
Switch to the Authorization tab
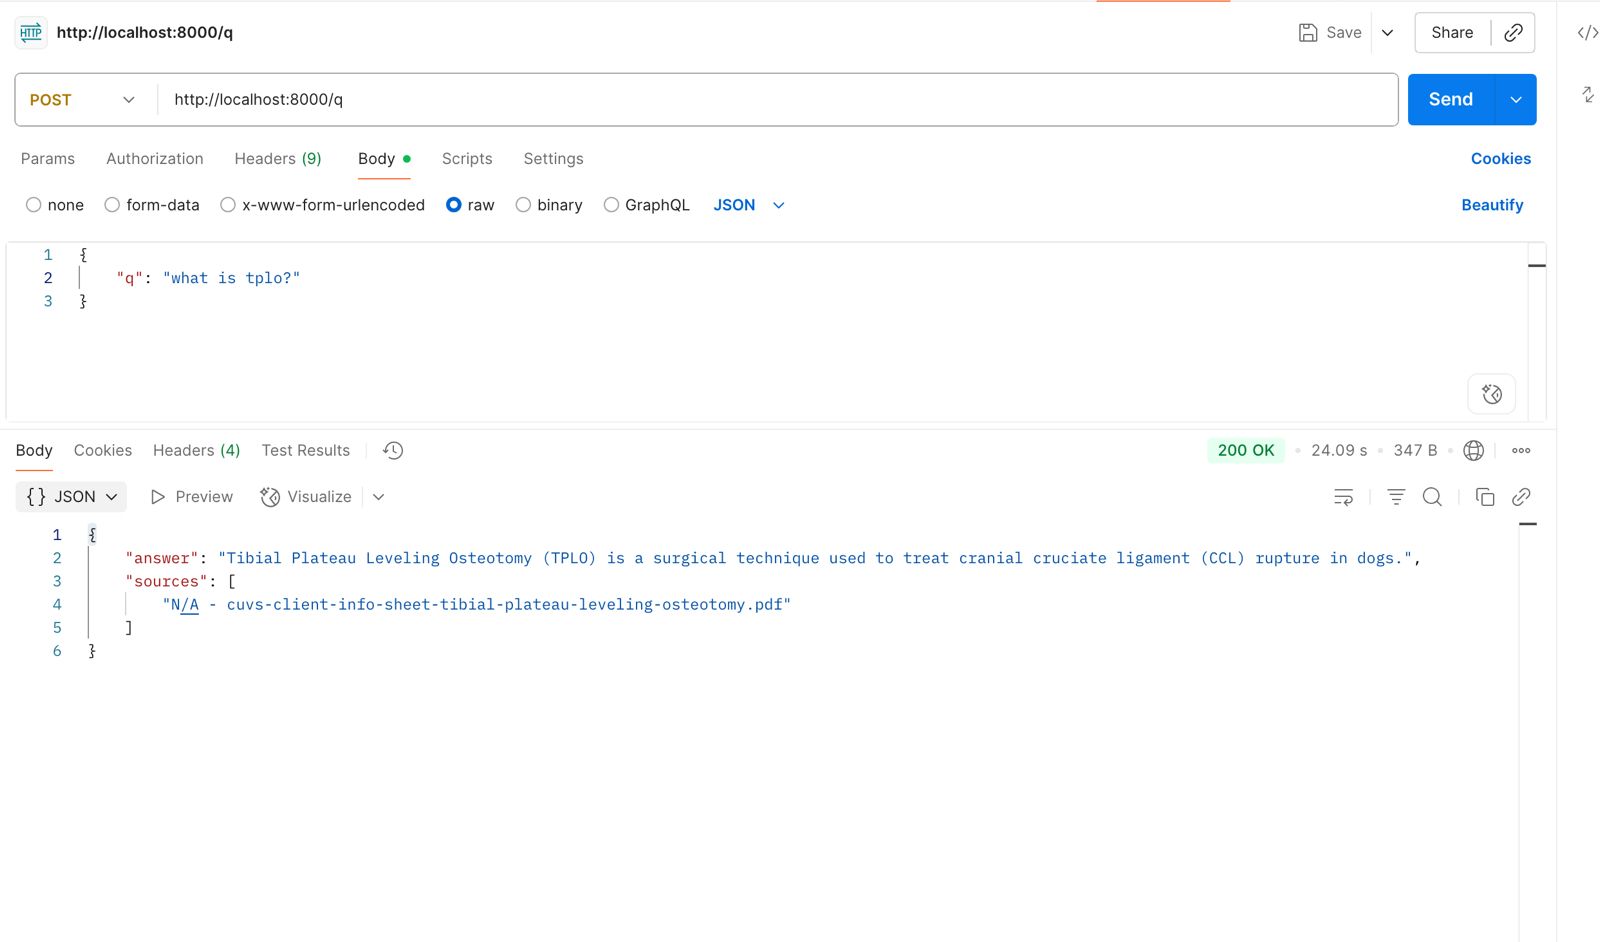pyautogui.click(x=155, y=159)
